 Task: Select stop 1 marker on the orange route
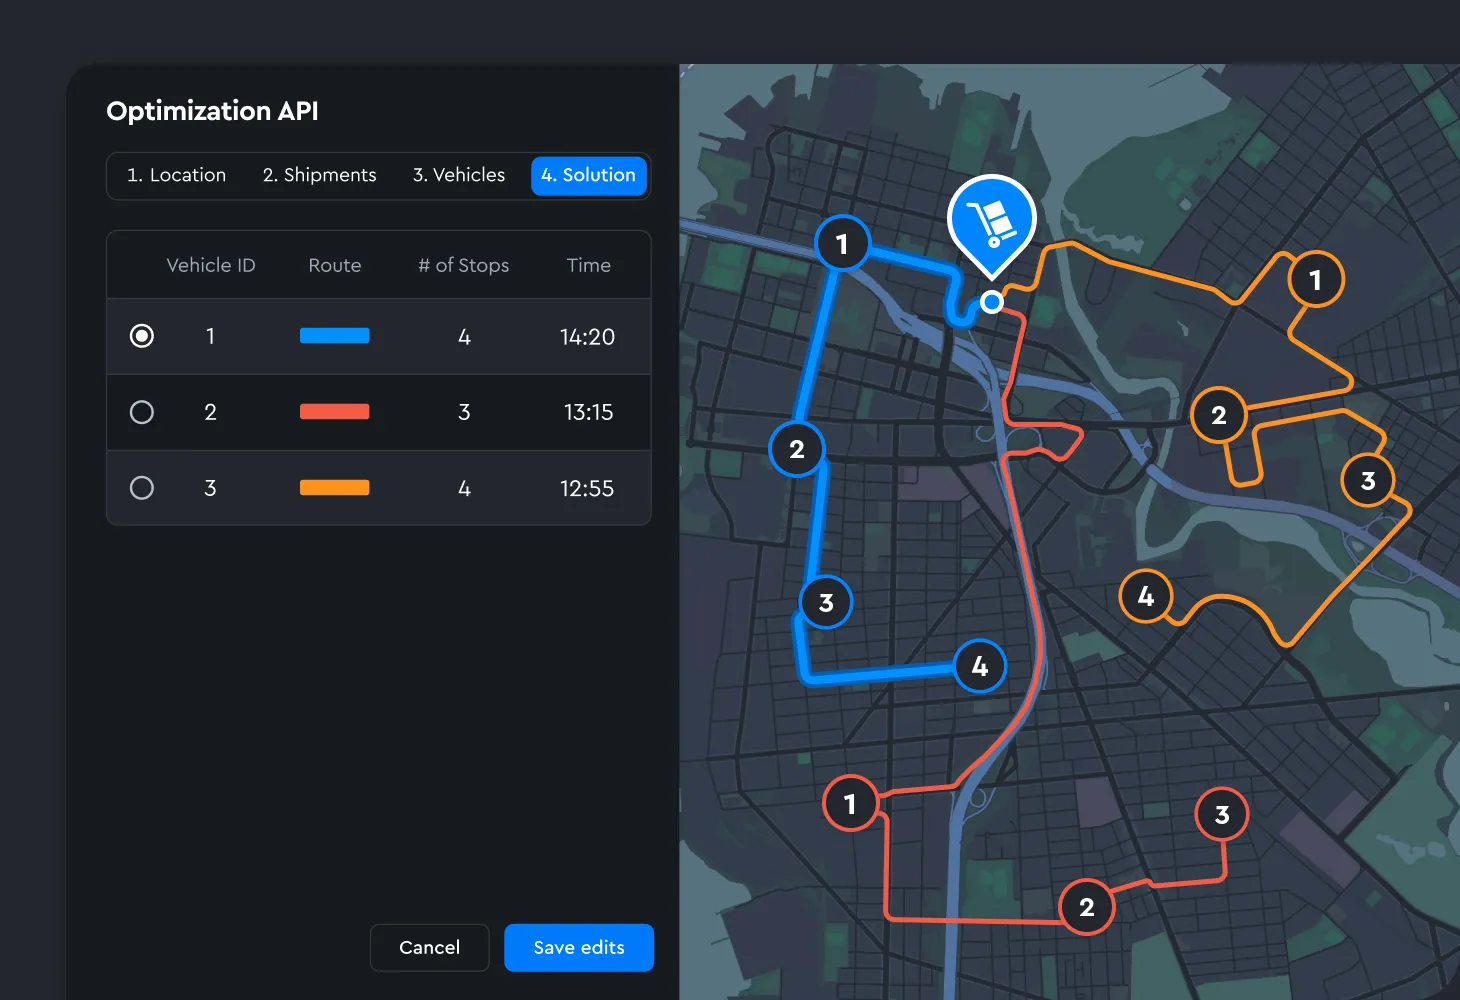click(1317, 280)
